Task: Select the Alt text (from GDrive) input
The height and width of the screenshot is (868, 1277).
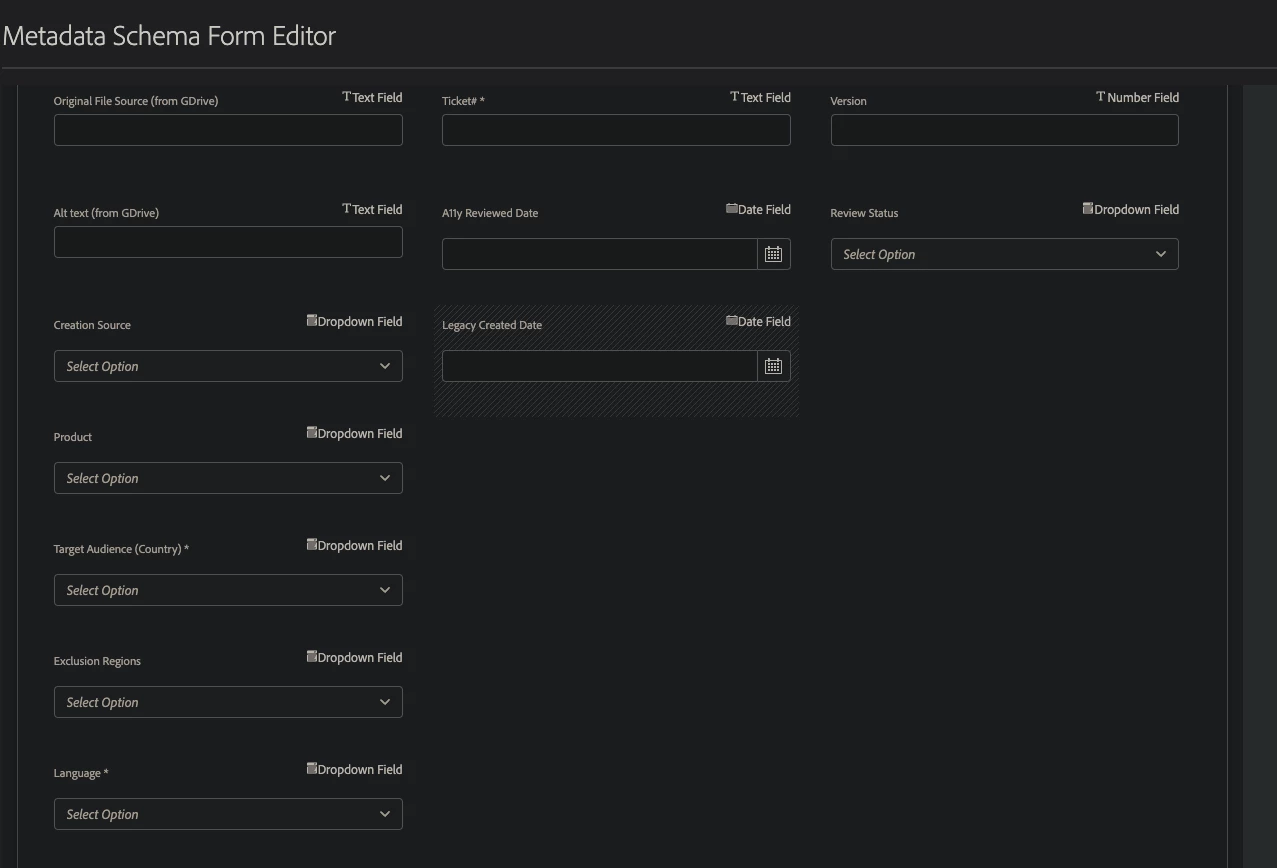Action: pos(228,242)
